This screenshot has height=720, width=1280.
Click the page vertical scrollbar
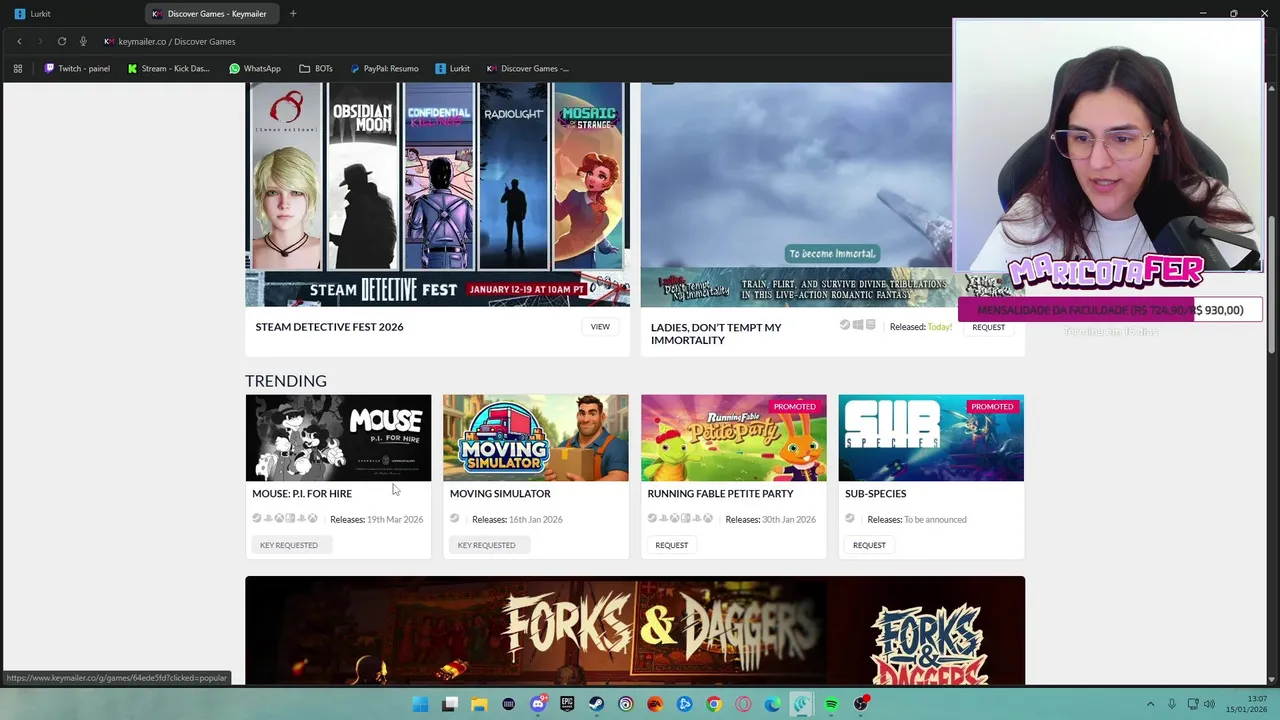pyautogui.click(x=1272, y=285)
